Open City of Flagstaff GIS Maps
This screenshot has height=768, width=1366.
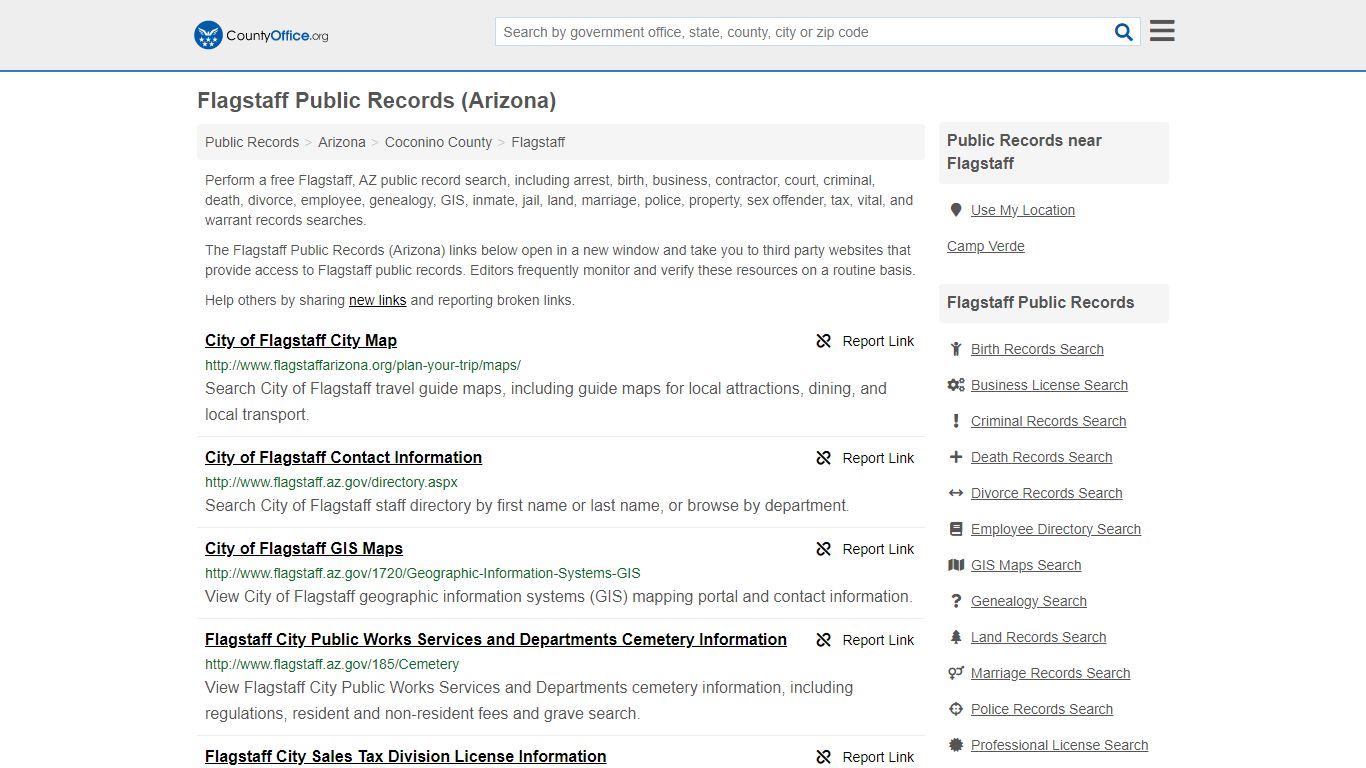[304, 548]
